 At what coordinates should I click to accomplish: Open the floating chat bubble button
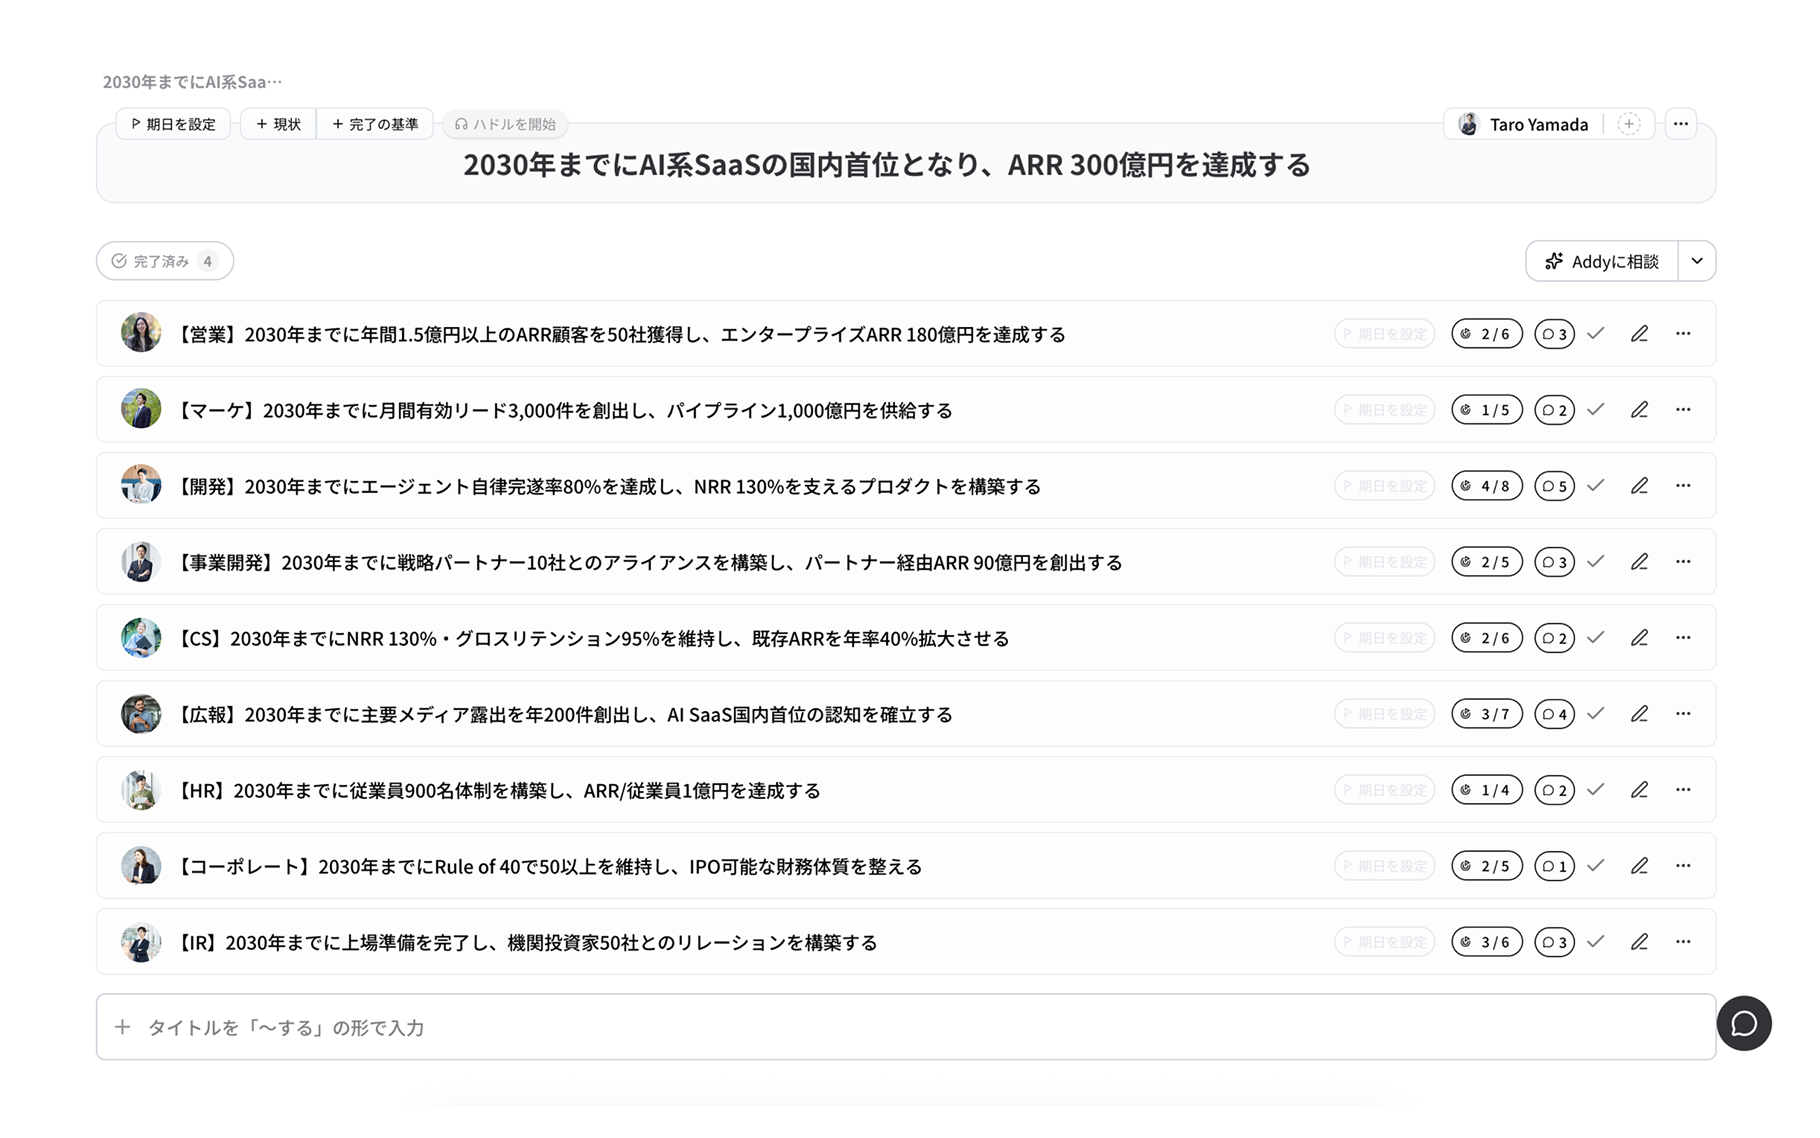[1744, 1023]
